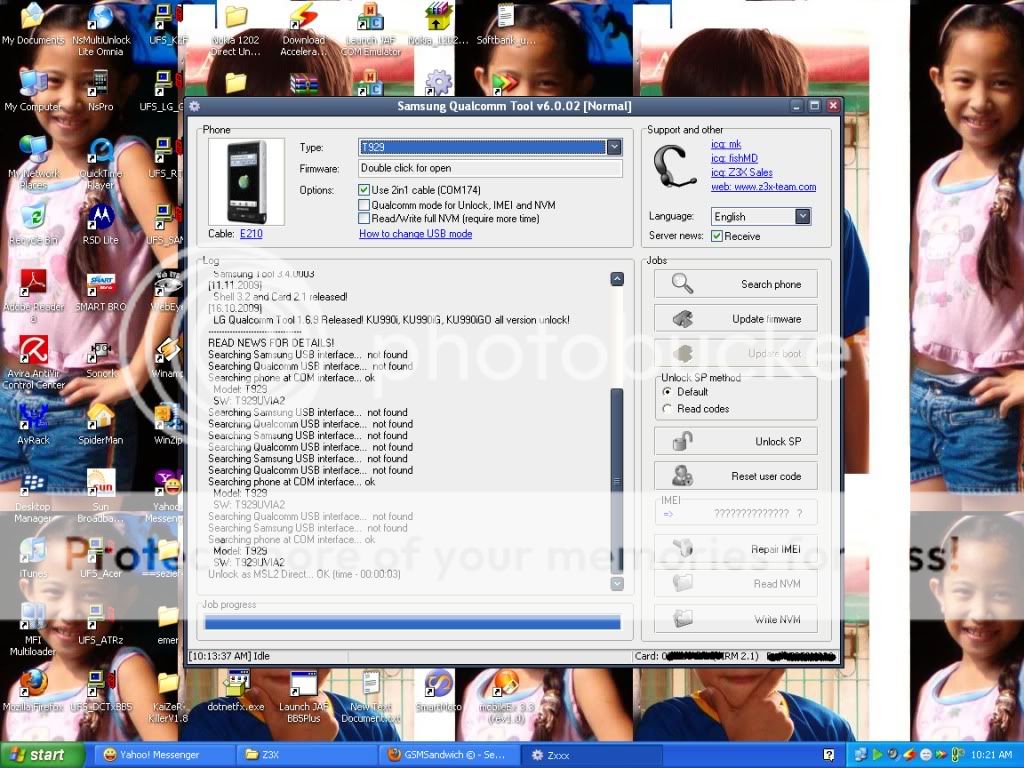Launch JAF BB5Plus desktop shortcut
The height and width of the screenshot is (768, 1024).
[x=304, y=696]
